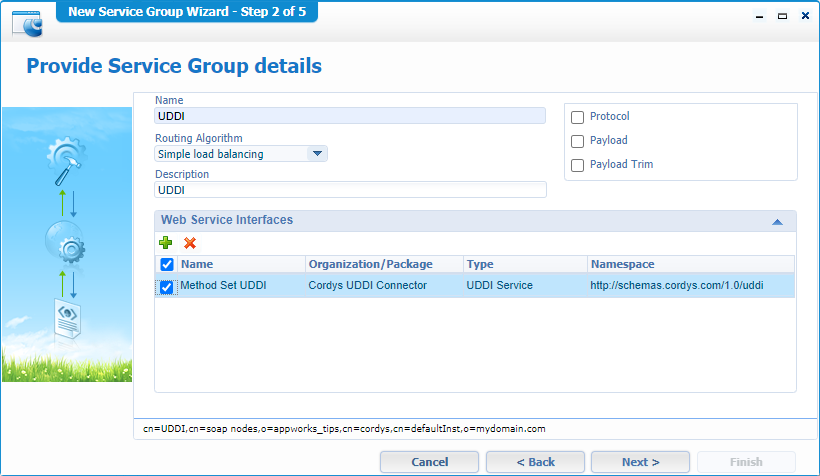
Task: Open the Routing Algorithm dropdown
Action: coord(316,154)
